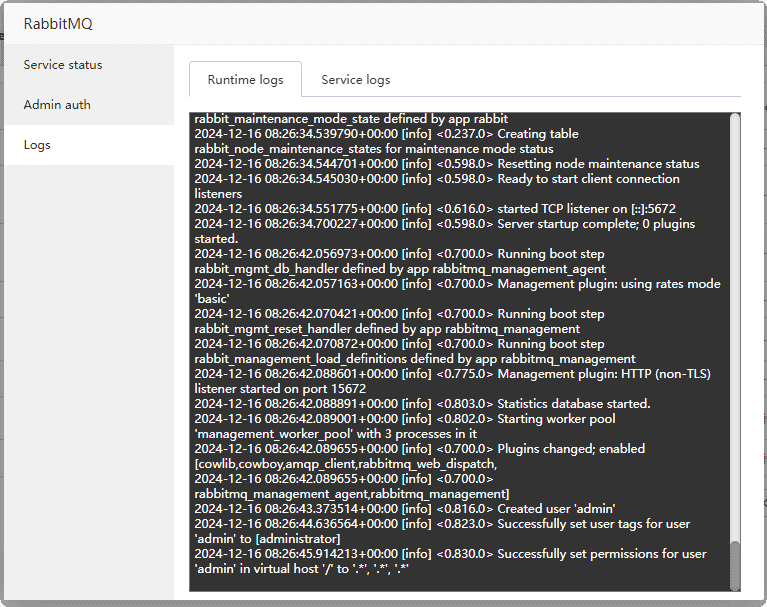Switch to the Runtime logs tab
Image resolution: width=767 pixels, height=607 pixels.
(246, 79)
